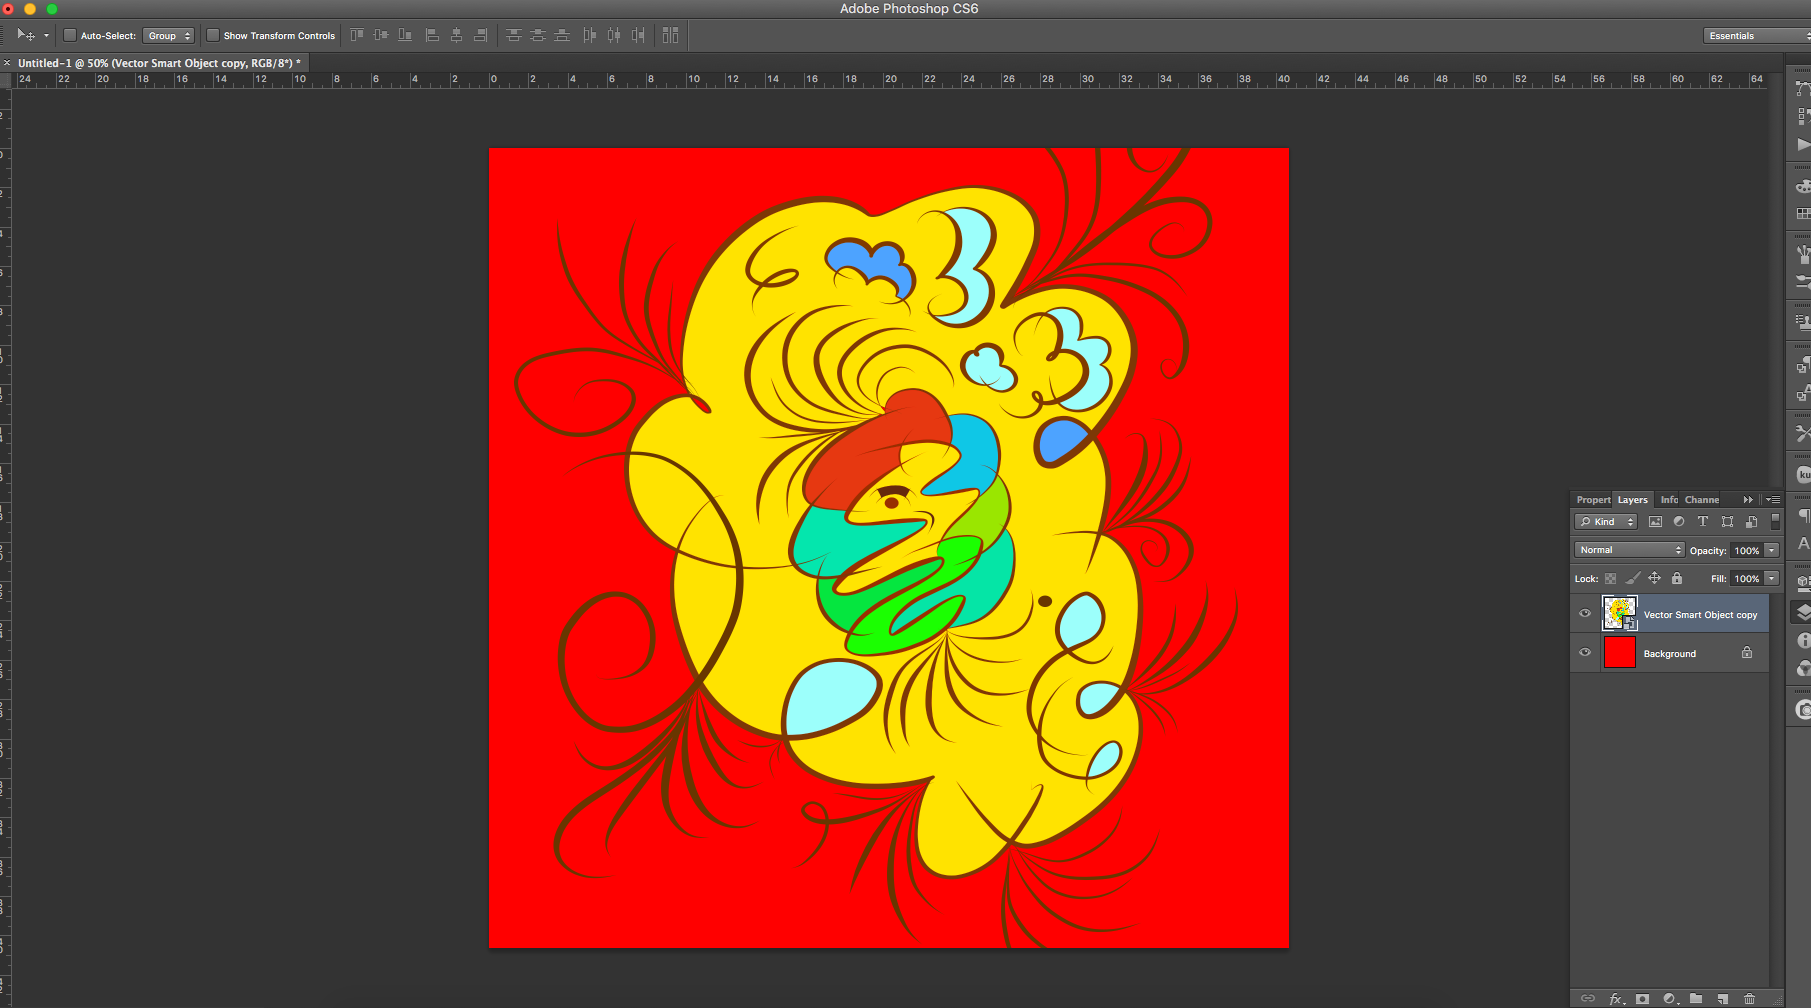Enable Show Transform Controls checkbox
Viewport: 1811px width, 1008px height.
(x=213, y=35)
